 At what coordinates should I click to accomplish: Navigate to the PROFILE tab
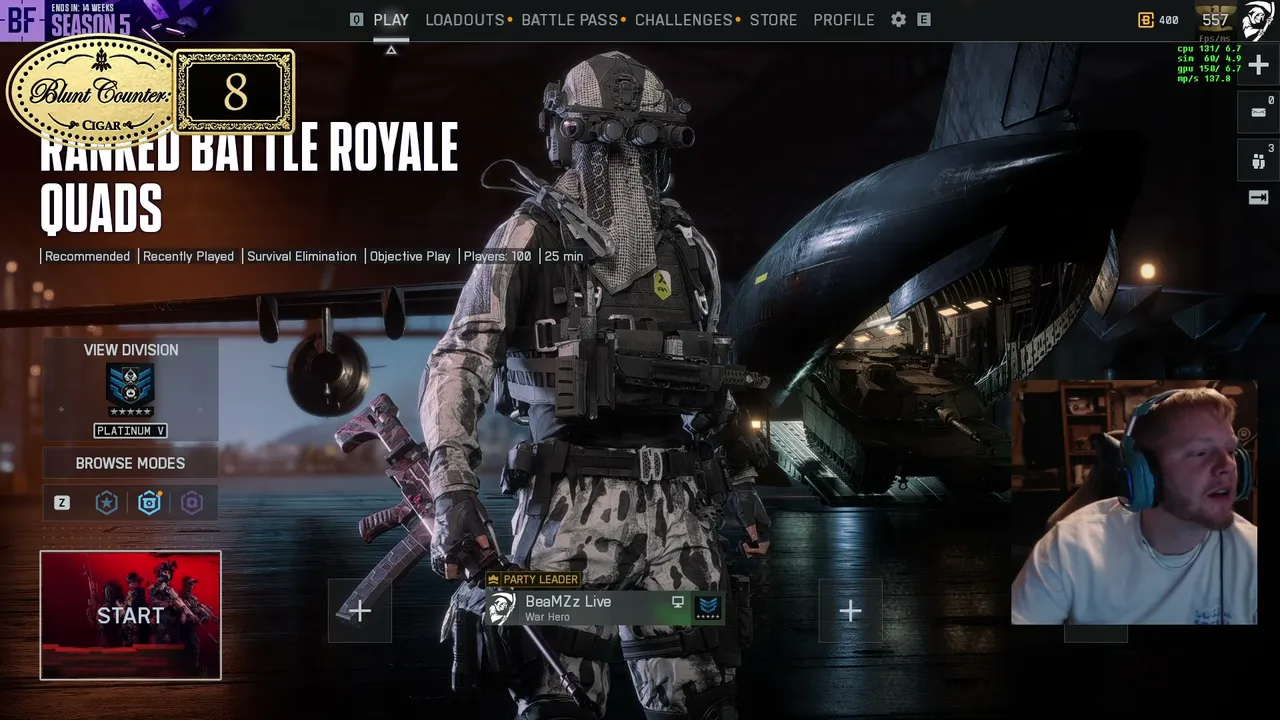click(x=844, y=20)
